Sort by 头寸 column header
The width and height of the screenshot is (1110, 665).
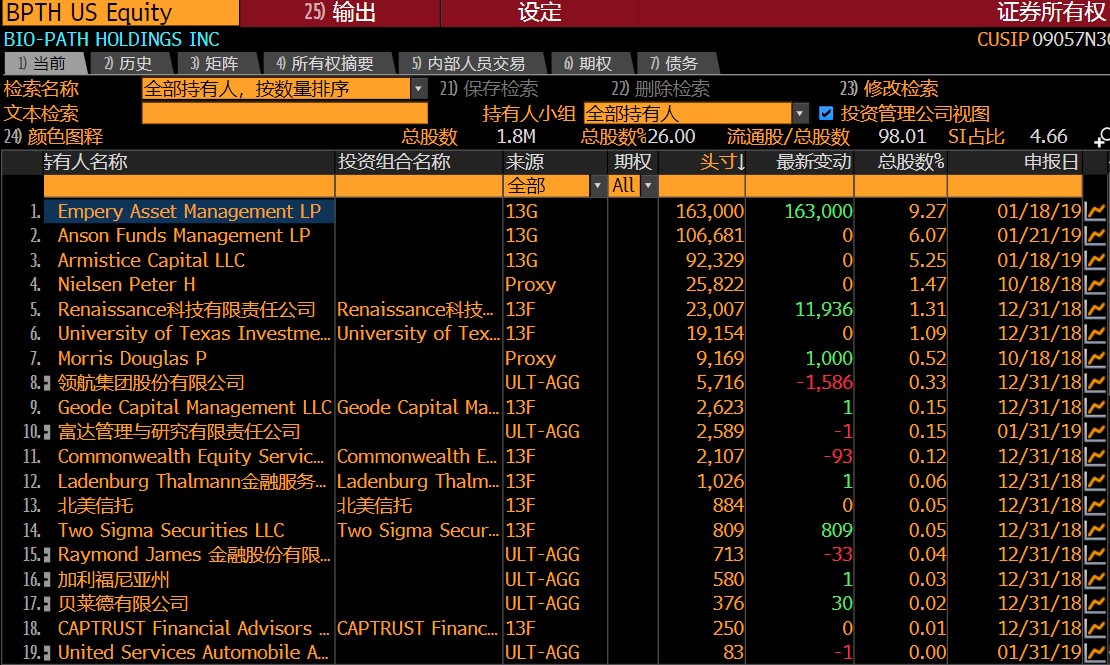point(721,162)
